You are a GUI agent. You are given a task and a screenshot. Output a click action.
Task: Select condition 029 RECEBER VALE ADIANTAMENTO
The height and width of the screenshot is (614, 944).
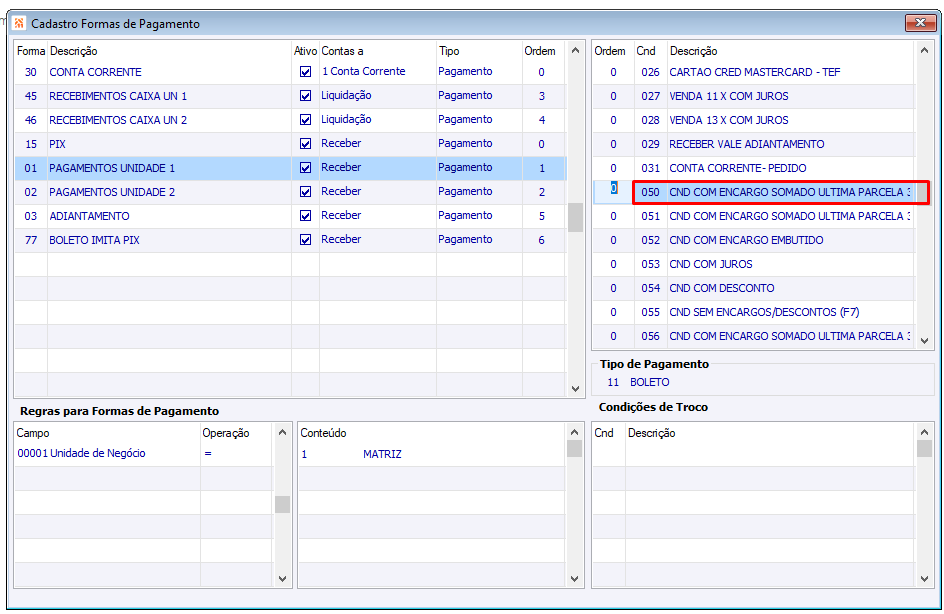pyautogui.click(x=754, y=144)
